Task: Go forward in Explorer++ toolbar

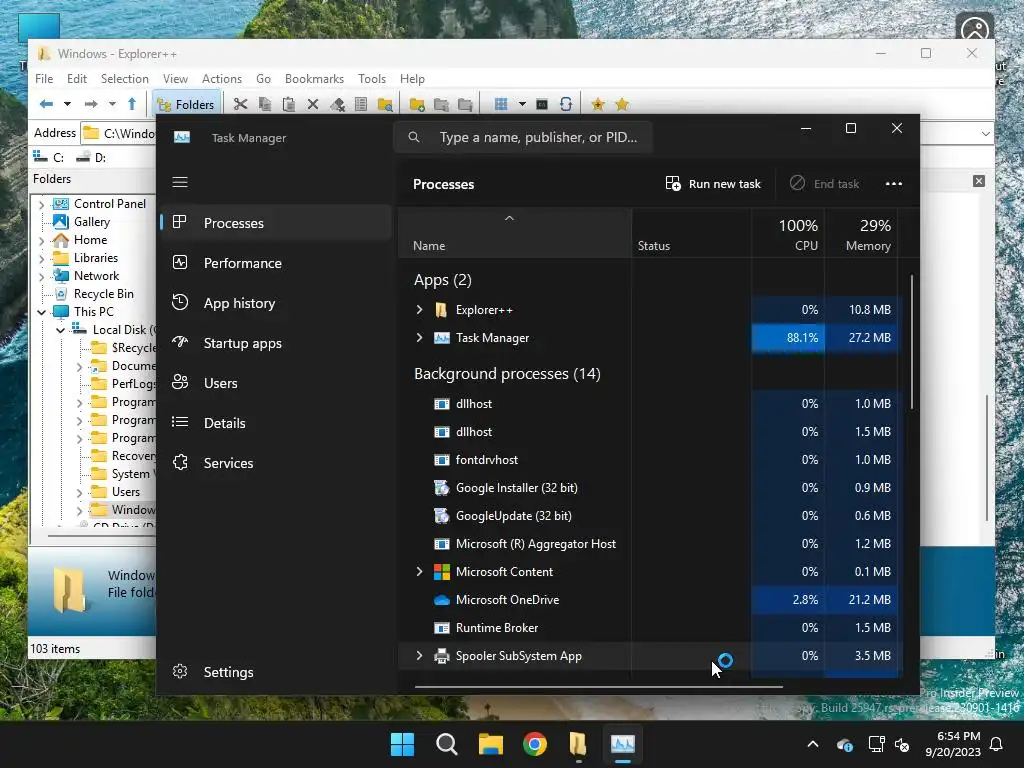Action: pyautogui.click(x=91, y=104)
